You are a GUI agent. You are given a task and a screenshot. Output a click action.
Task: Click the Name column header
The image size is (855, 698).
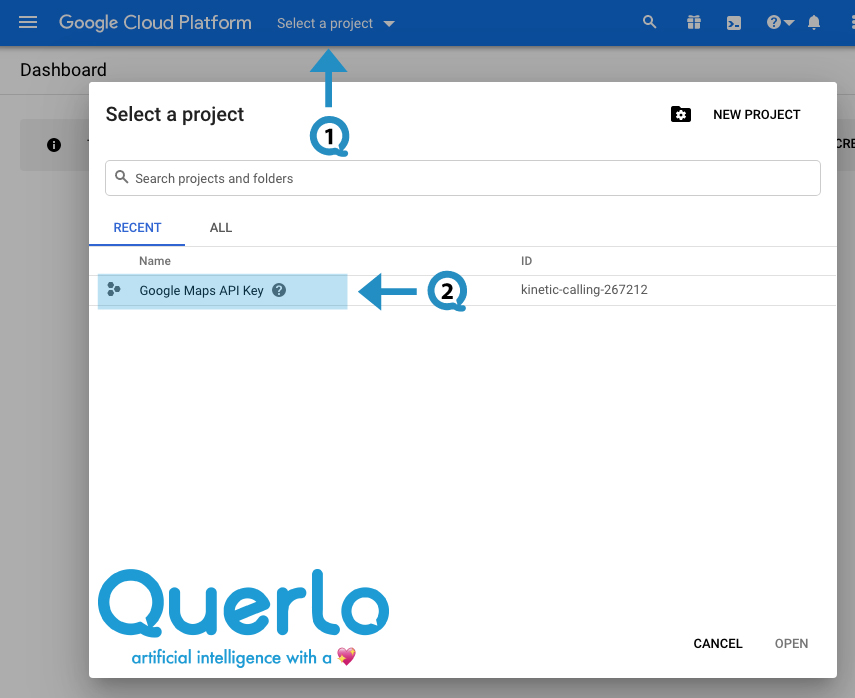click(x=155, y=261)
